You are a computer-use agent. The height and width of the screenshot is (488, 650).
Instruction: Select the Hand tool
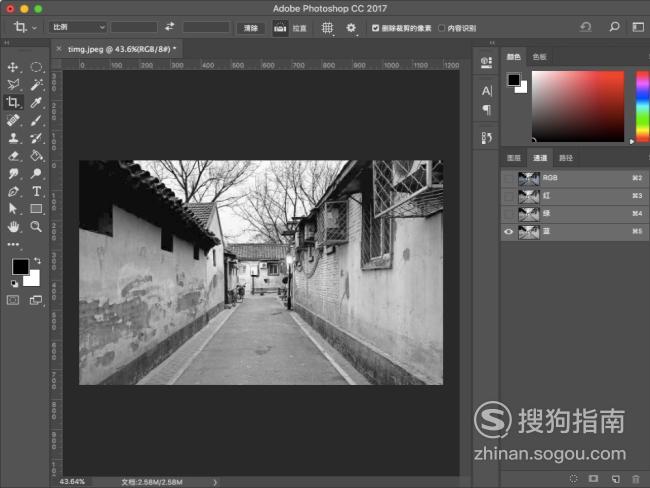[13, 226]
